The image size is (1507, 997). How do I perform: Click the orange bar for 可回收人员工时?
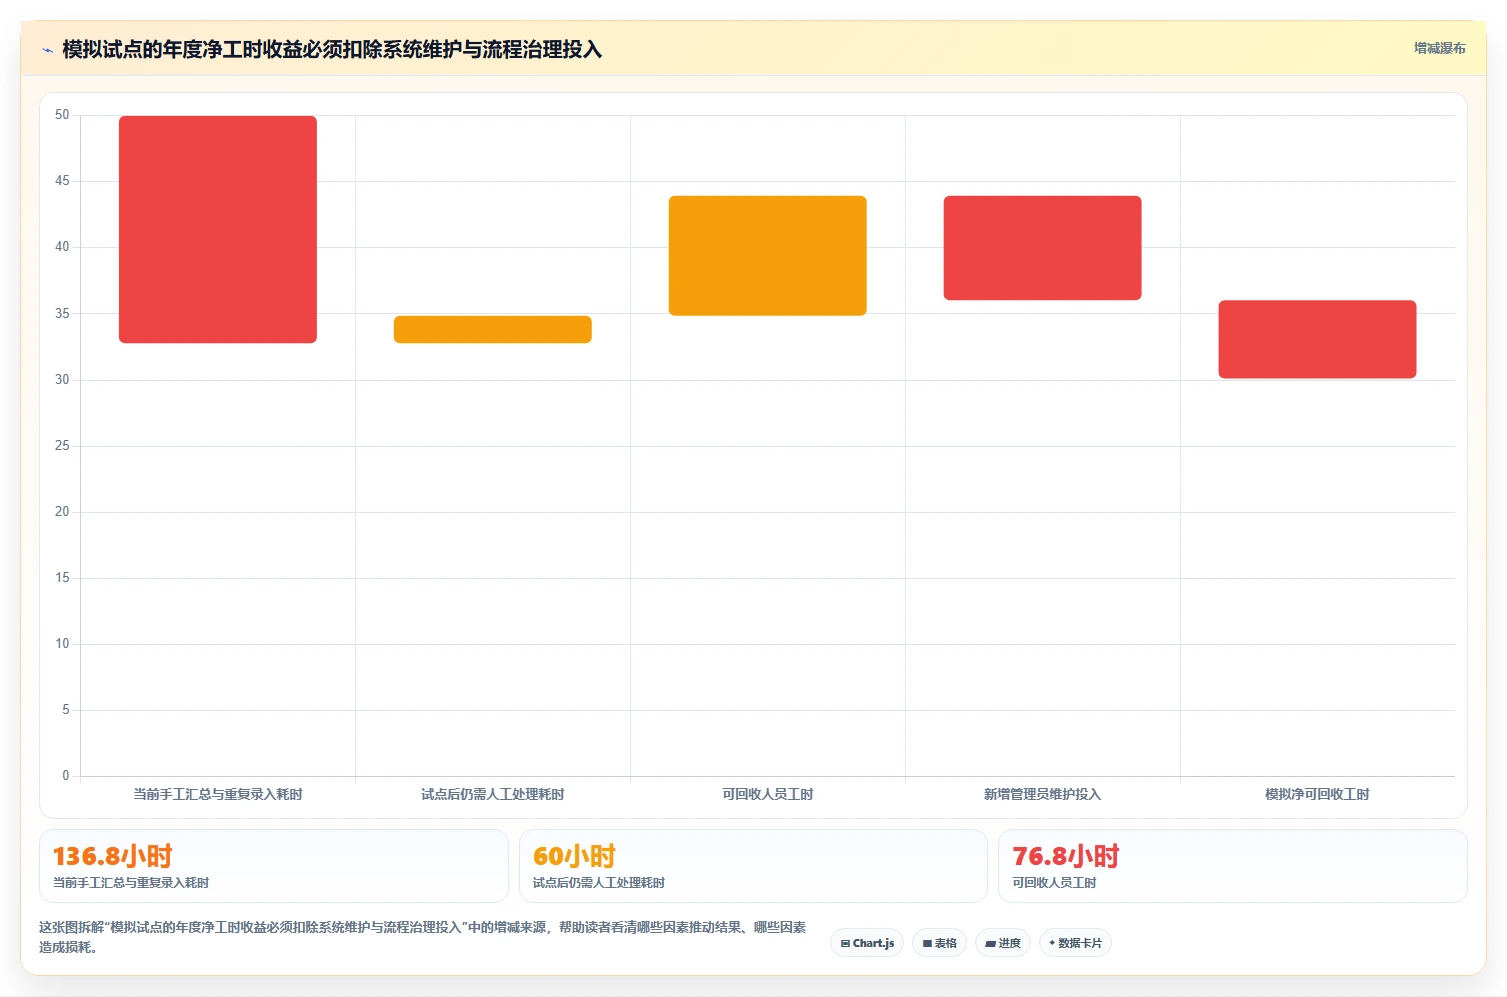[768, 256]
